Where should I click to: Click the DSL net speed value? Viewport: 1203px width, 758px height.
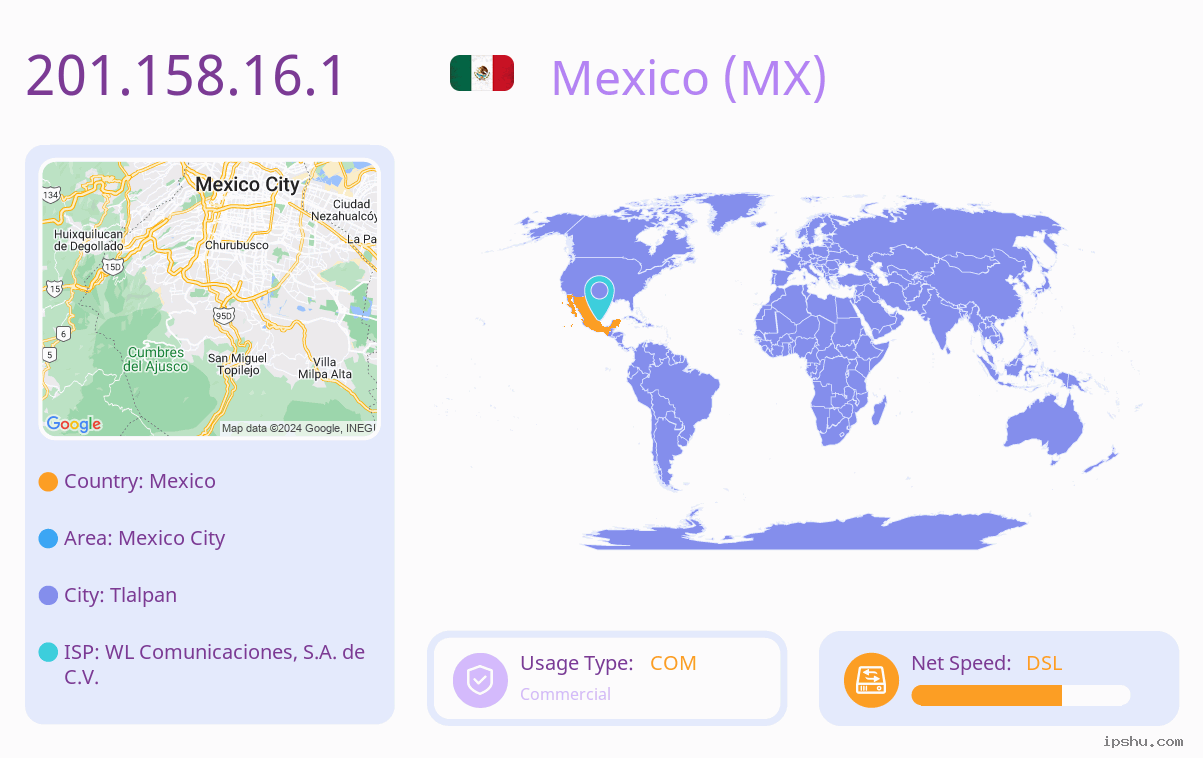(1044, 663)
